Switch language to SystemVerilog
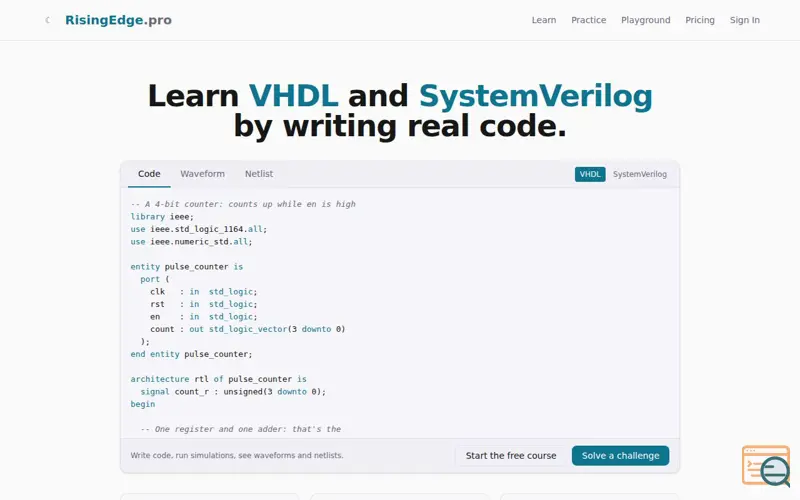800x500 pixels. tap(640, 174)
